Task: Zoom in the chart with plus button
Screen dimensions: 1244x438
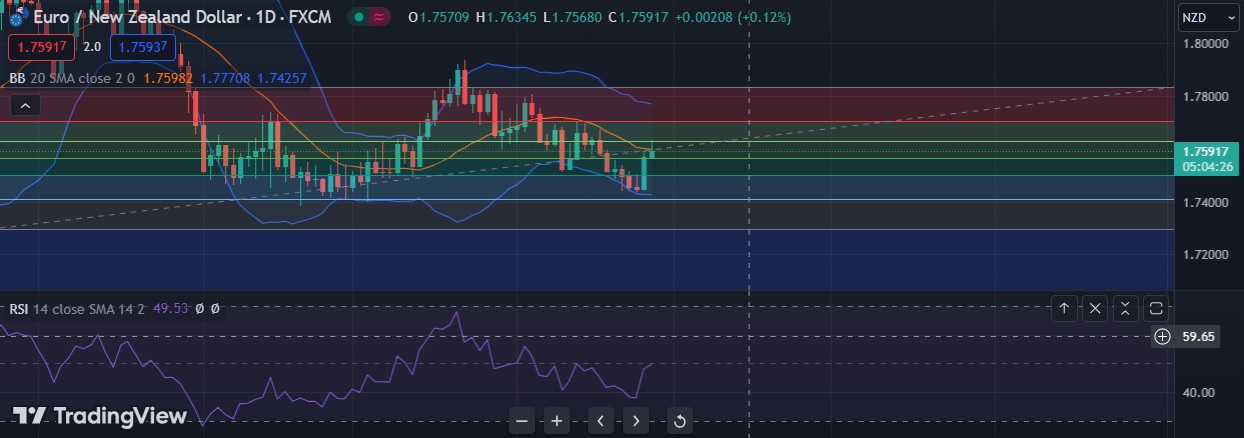Action: pos(557,421)
